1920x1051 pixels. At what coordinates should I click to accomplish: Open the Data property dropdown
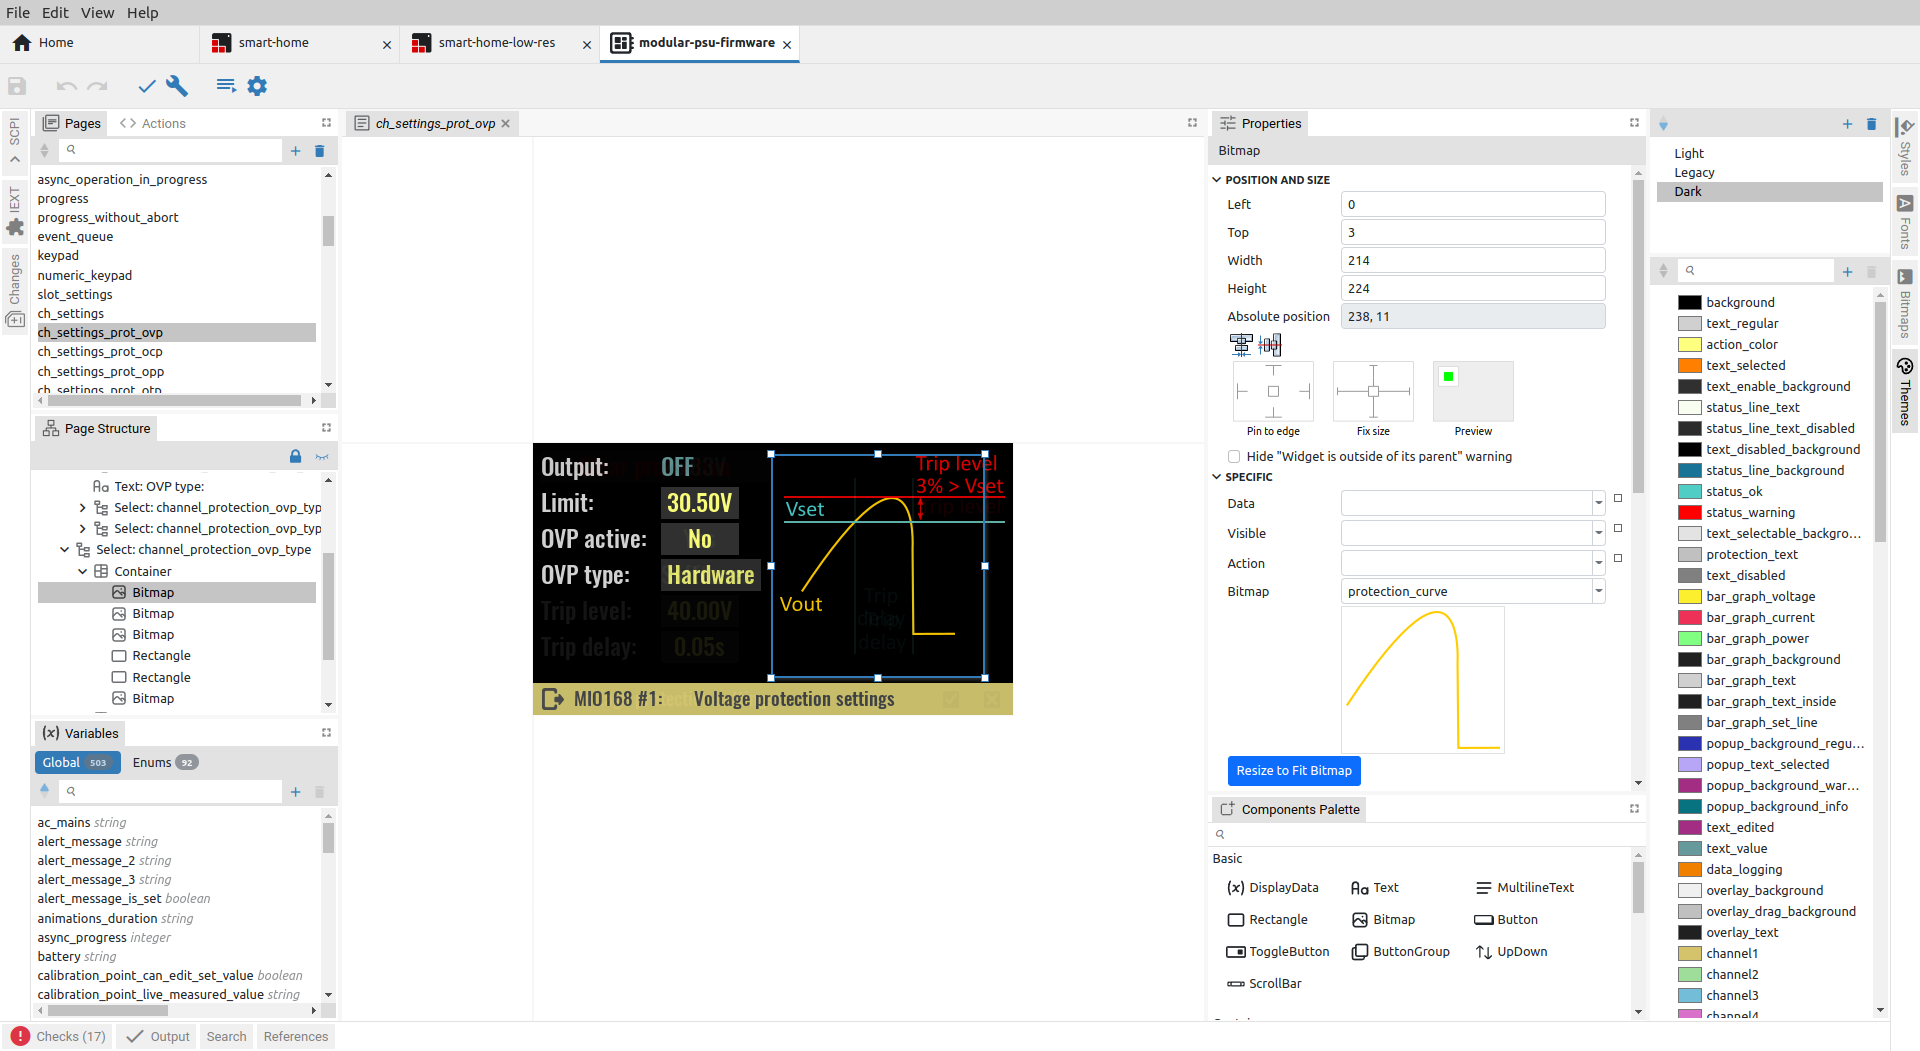(x=1598, y=504)
